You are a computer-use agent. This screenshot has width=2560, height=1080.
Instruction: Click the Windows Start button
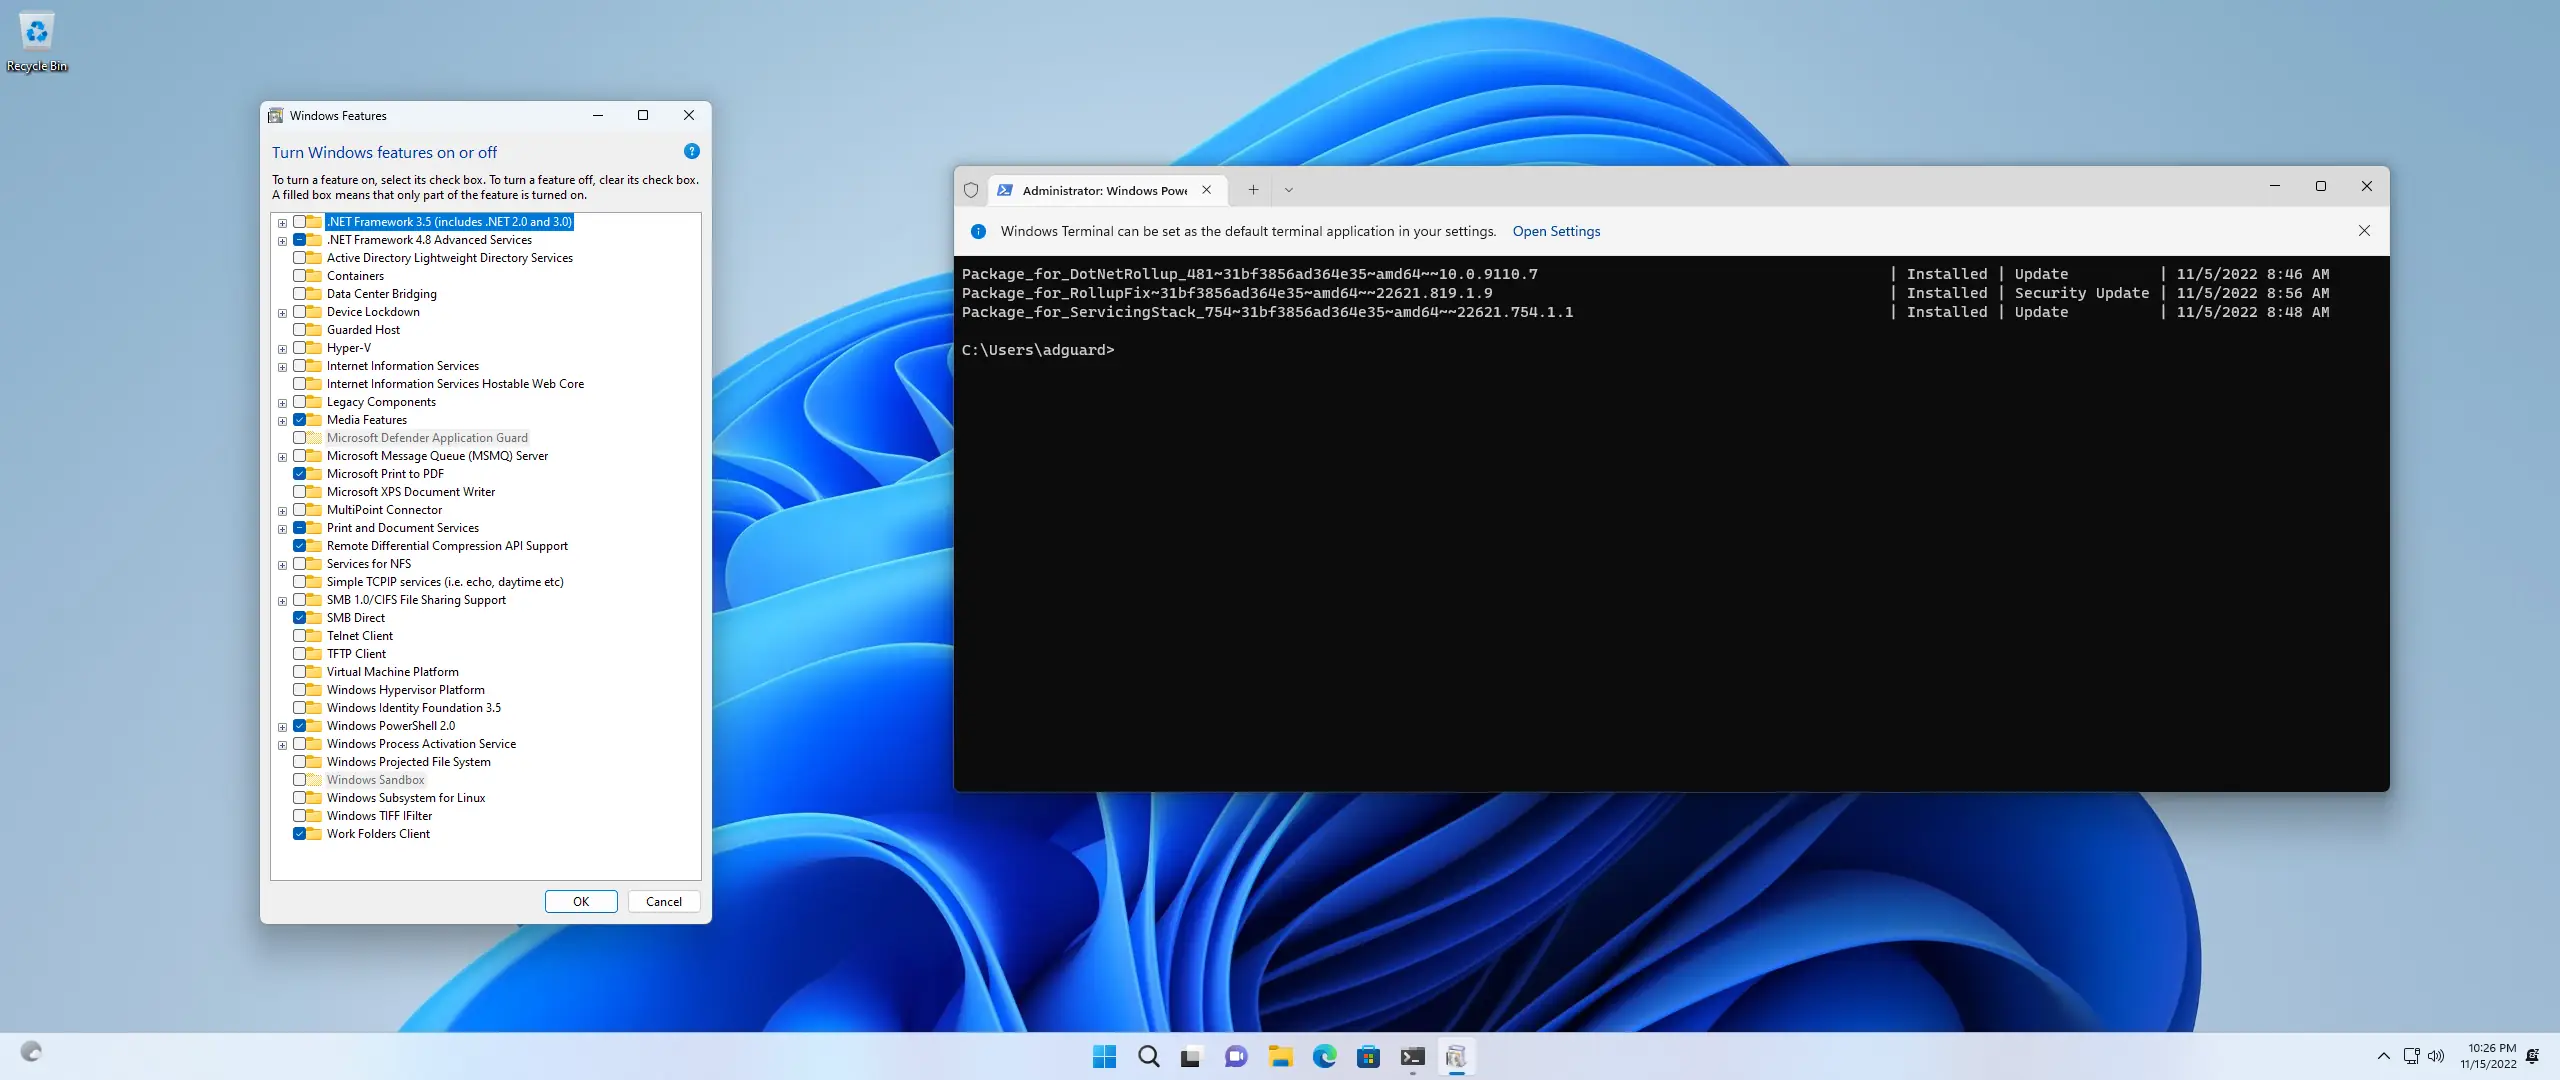[1104, 1057]
